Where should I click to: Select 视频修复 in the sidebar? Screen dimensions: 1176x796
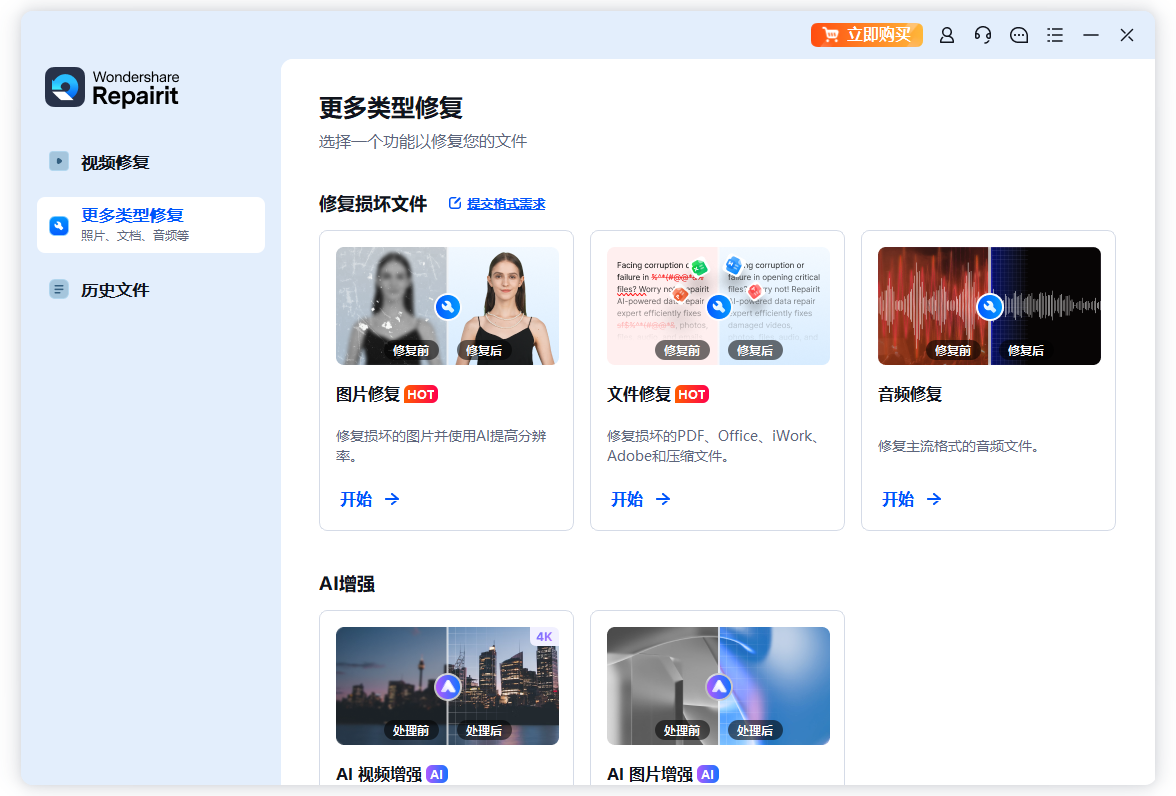115,162
